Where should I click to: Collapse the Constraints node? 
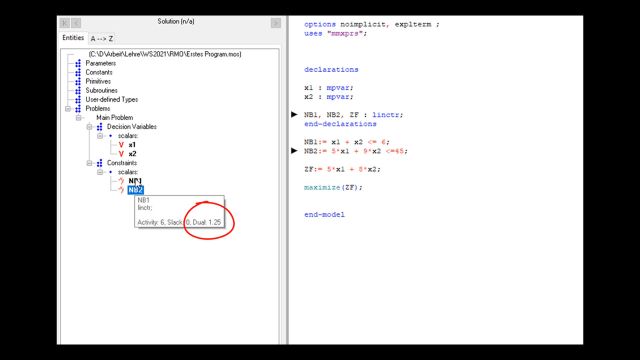(89, 163)
